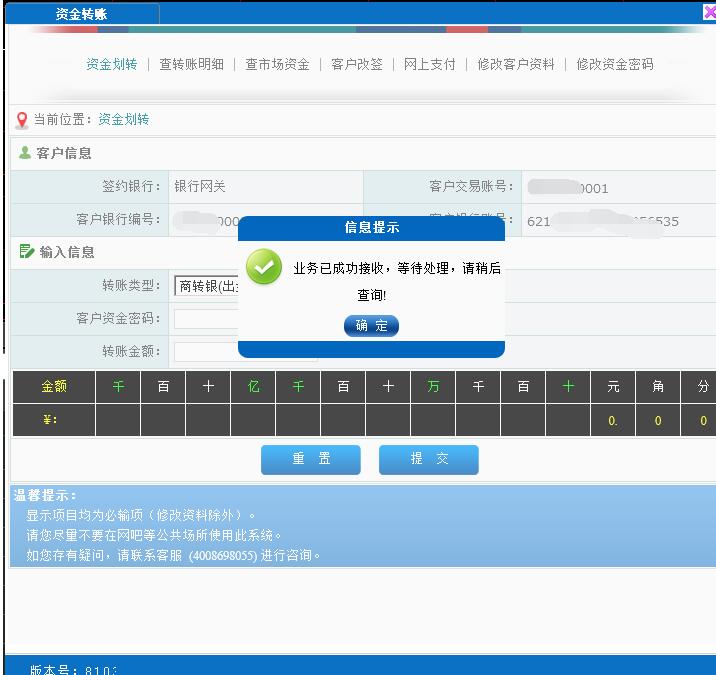Click the red location pin icon
Image resolution: width=716 pixels, height=675 pixels.
coord(21,120)
